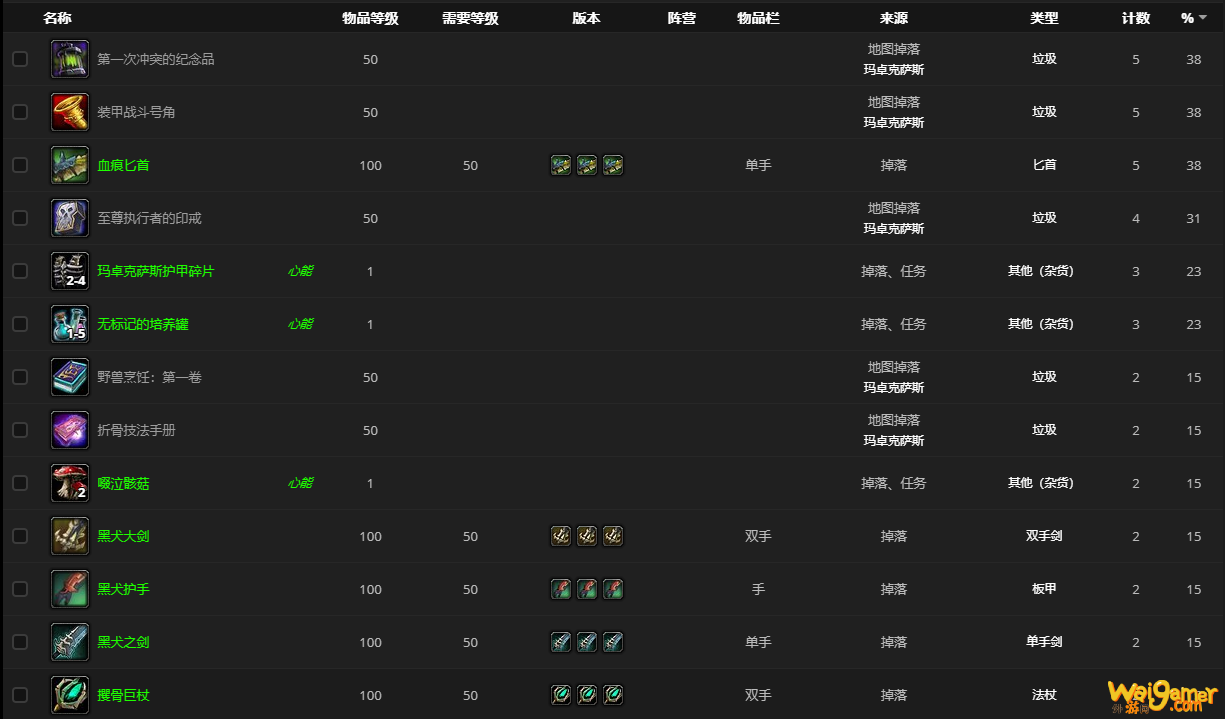Open the 玛卓克萨斯护甲碎片 item link
This screenshot has width=1225, height=719.
click(x=155, y=271)
